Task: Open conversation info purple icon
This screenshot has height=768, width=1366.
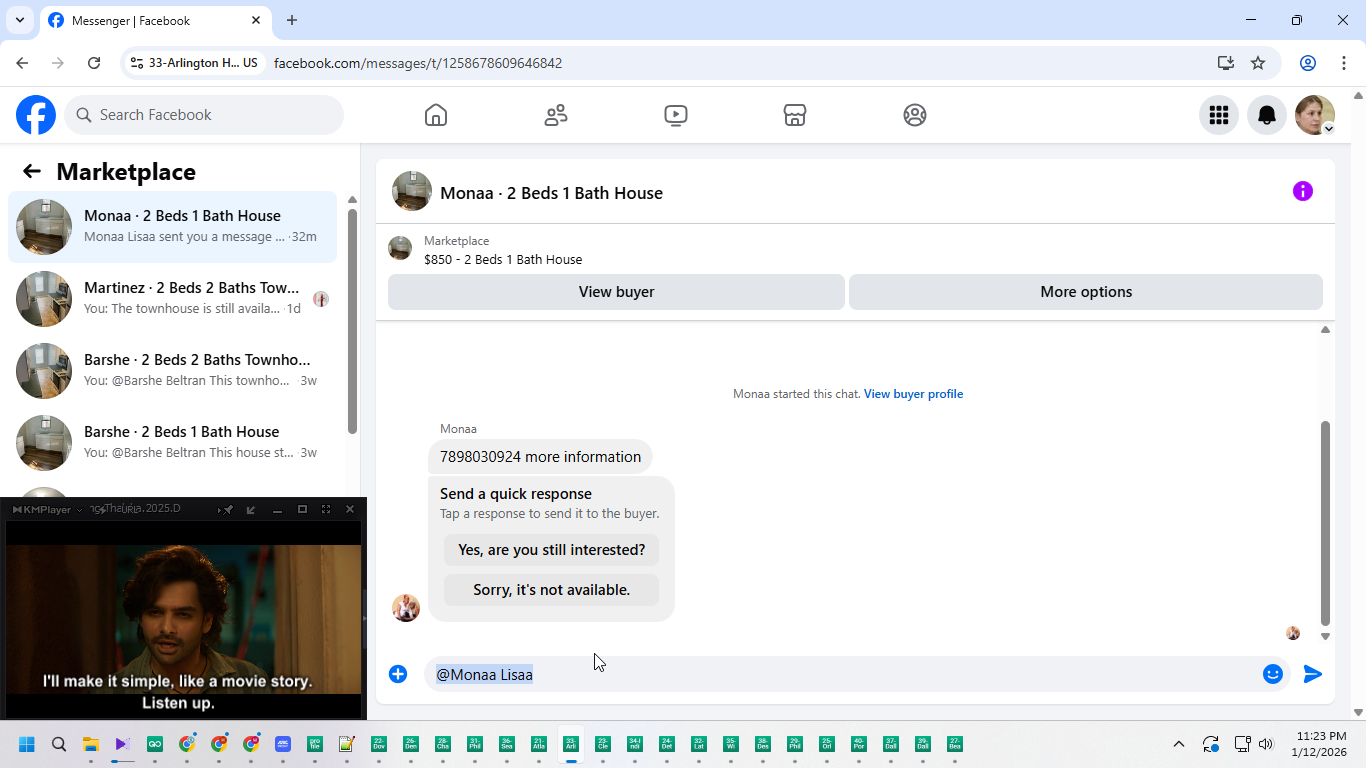Action: tap(1303, 191)
